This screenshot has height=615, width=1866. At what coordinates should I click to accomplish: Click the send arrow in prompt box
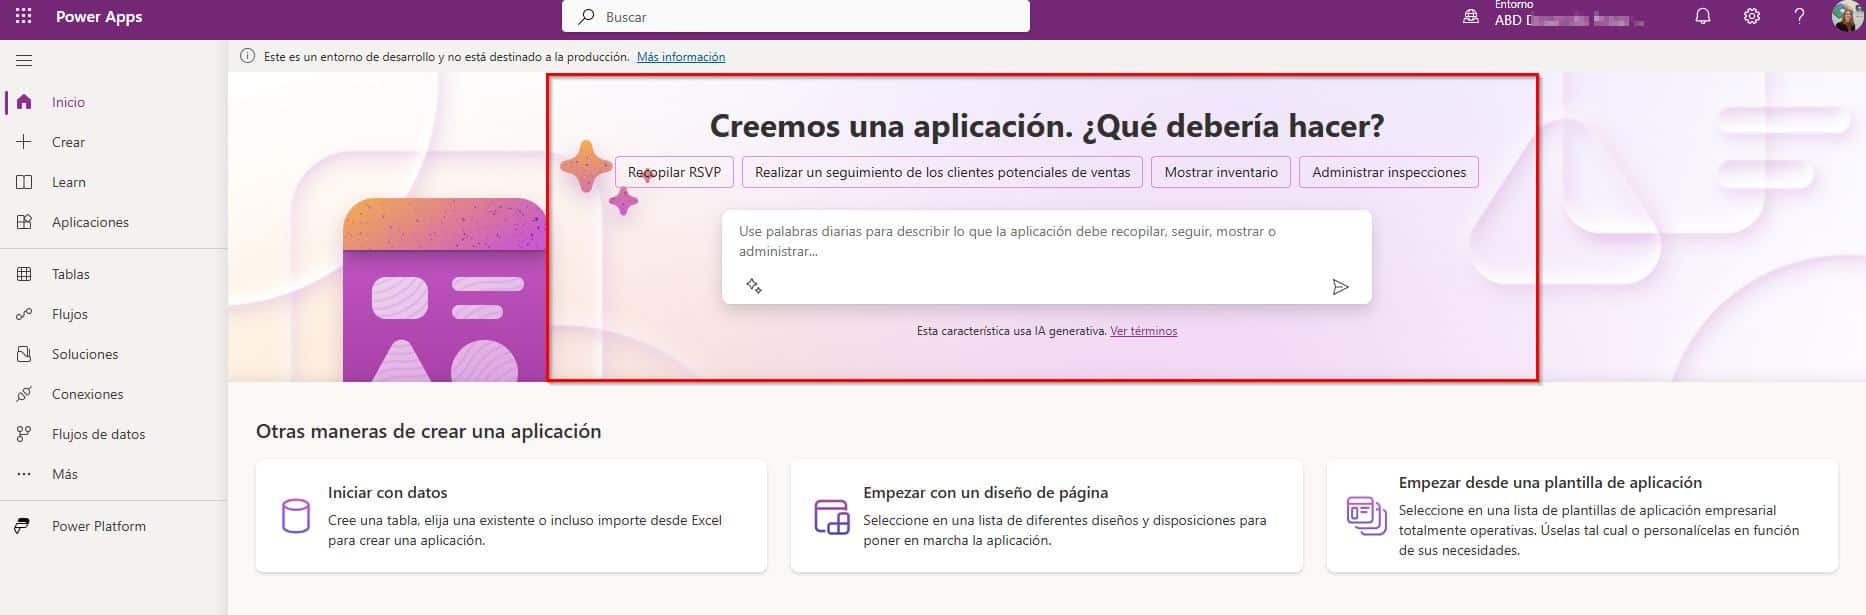coord(1340,287)
